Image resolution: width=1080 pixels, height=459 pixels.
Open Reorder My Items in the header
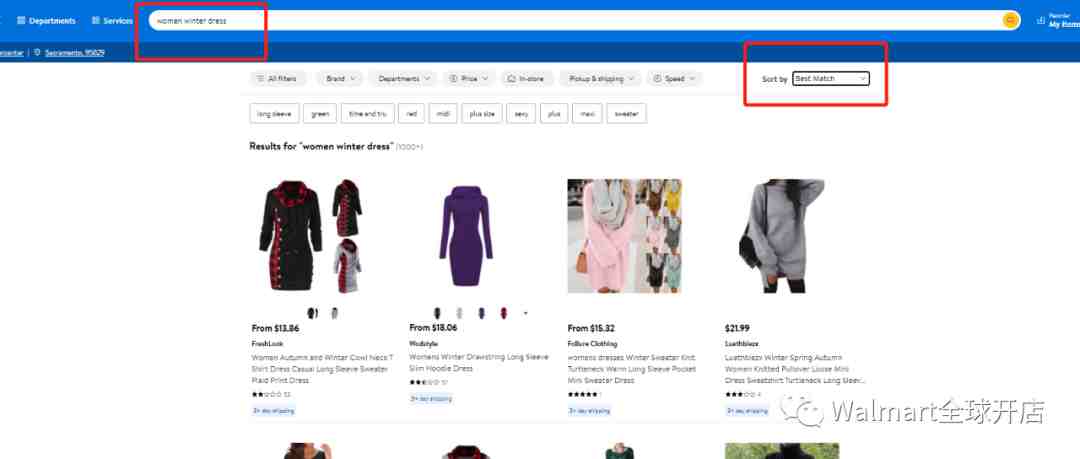(1059, 21)
